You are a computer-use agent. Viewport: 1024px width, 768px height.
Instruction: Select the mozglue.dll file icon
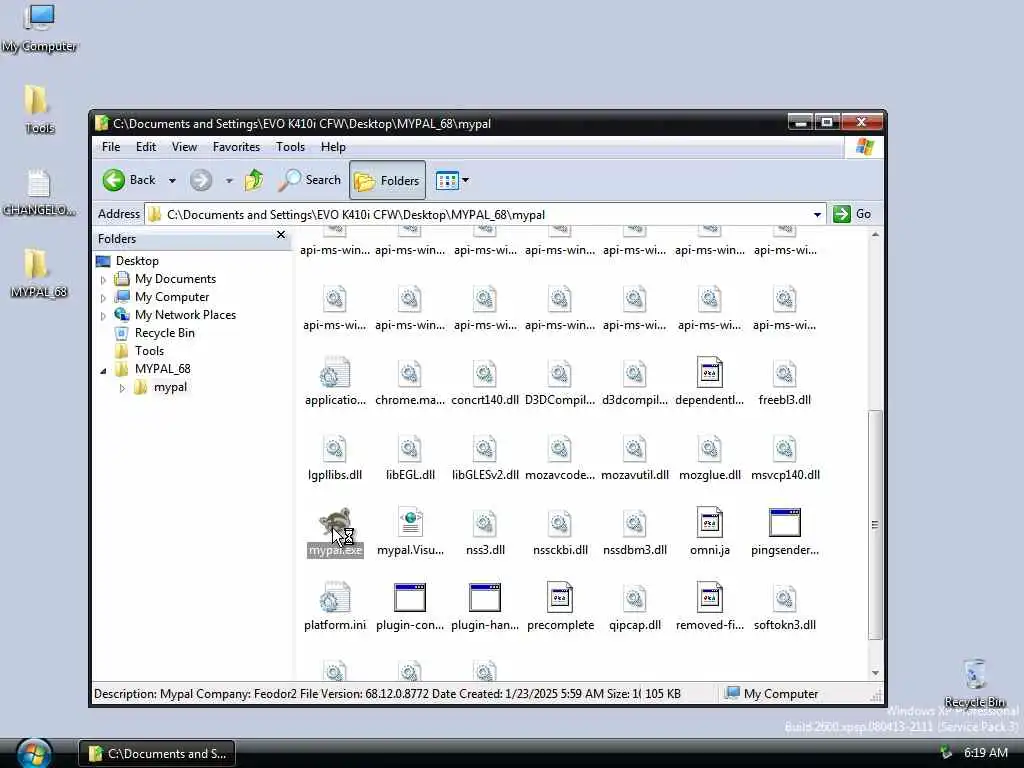[x=710, y=448]
